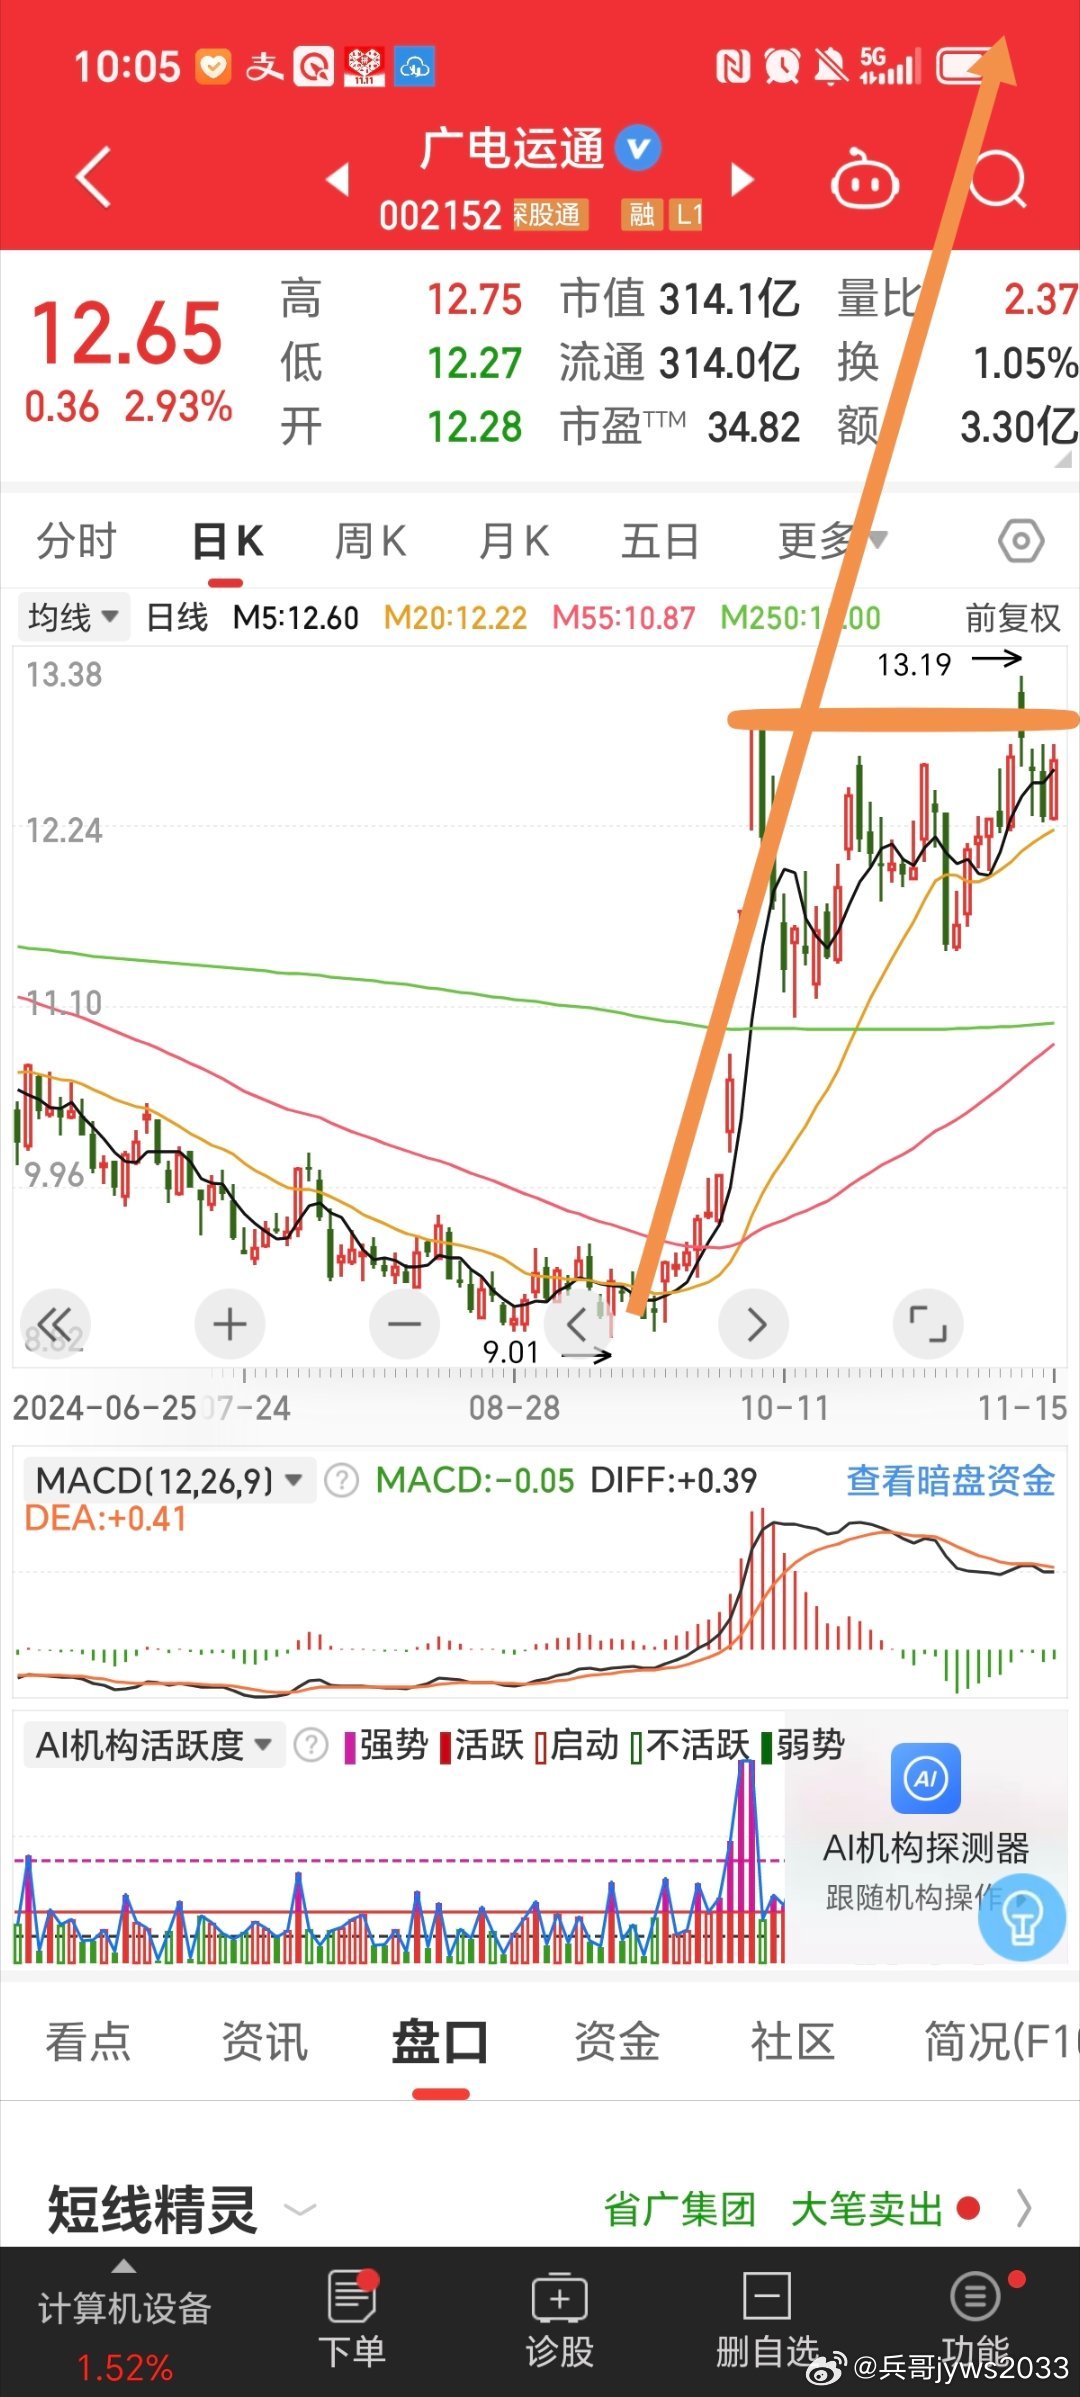Viewport: 1080px width, 2397px height.
Task: Tap the 08-28 date axis marker
Action: pos(514,1408)
